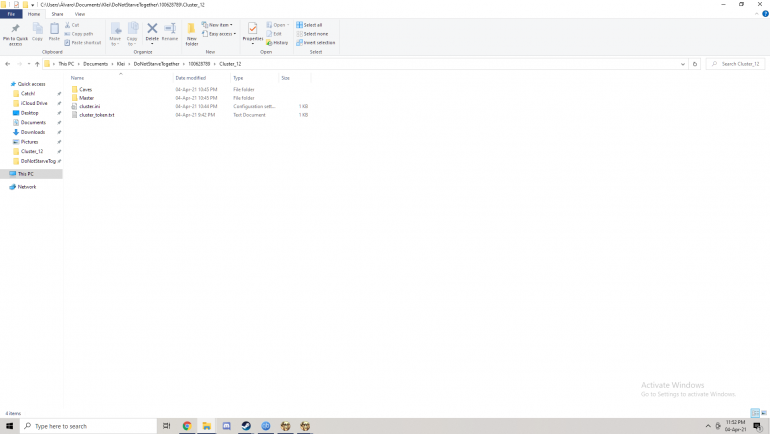Click Select all in ribbon
Screen dimensions: 770x434
[x=311, y=25]
